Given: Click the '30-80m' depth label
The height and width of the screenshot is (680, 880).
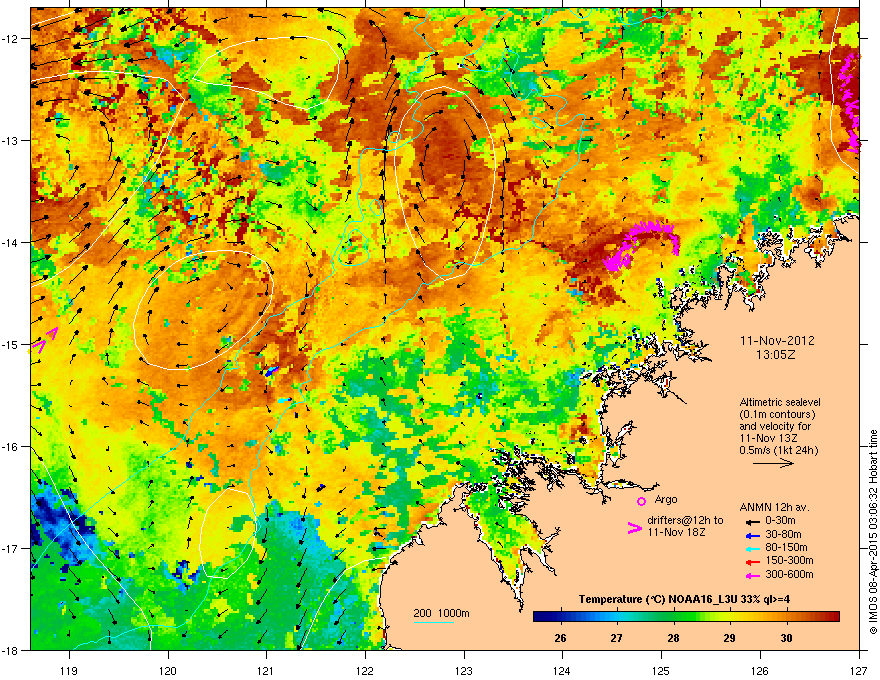Looking at the screenshot, I should 783,534.
